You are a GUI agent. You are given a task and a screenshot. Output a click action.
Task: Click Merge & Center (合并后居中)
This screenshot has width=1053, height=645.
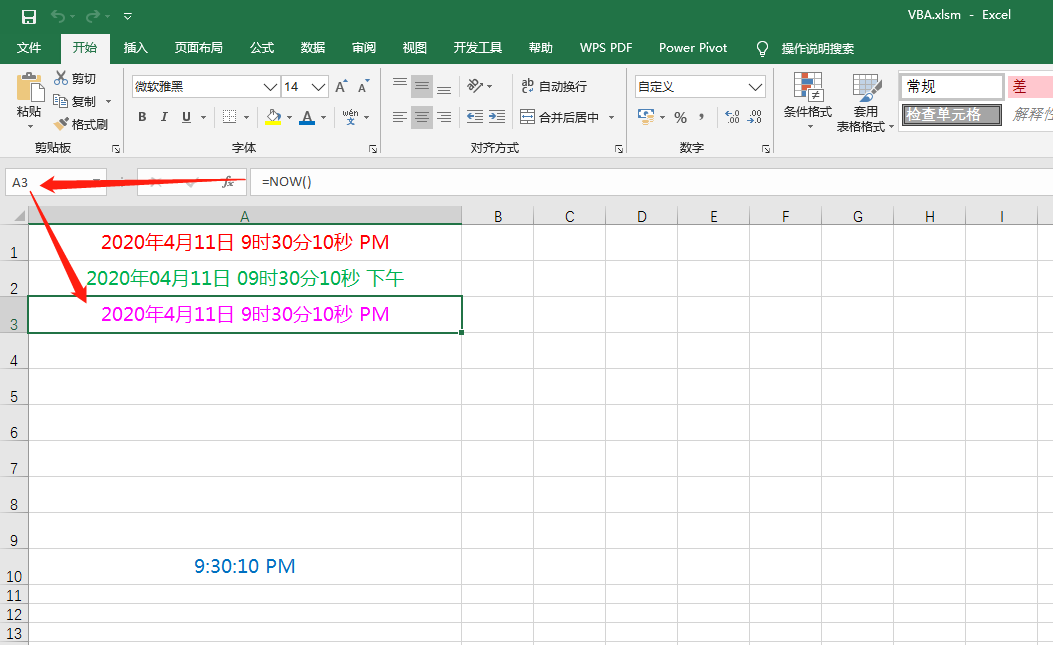click(x=560, y=117)
